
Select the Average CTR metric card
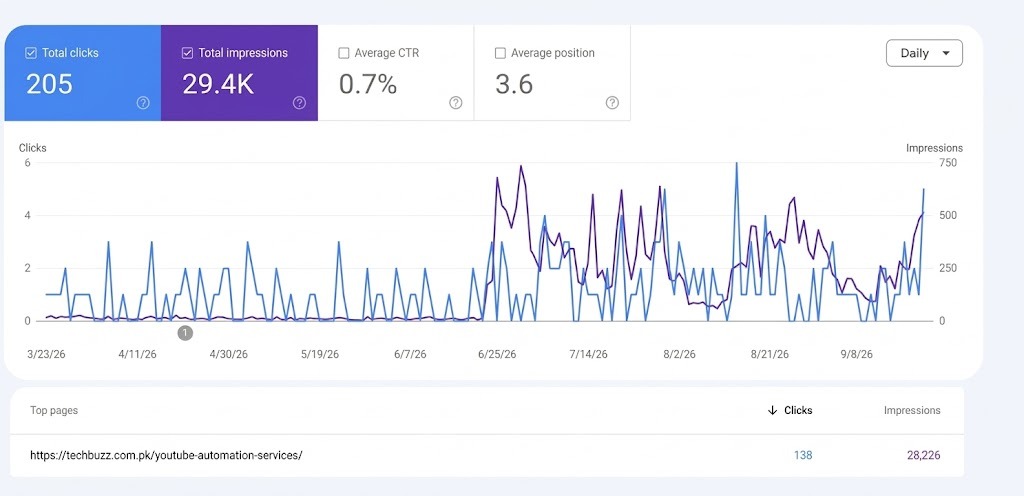396,73
